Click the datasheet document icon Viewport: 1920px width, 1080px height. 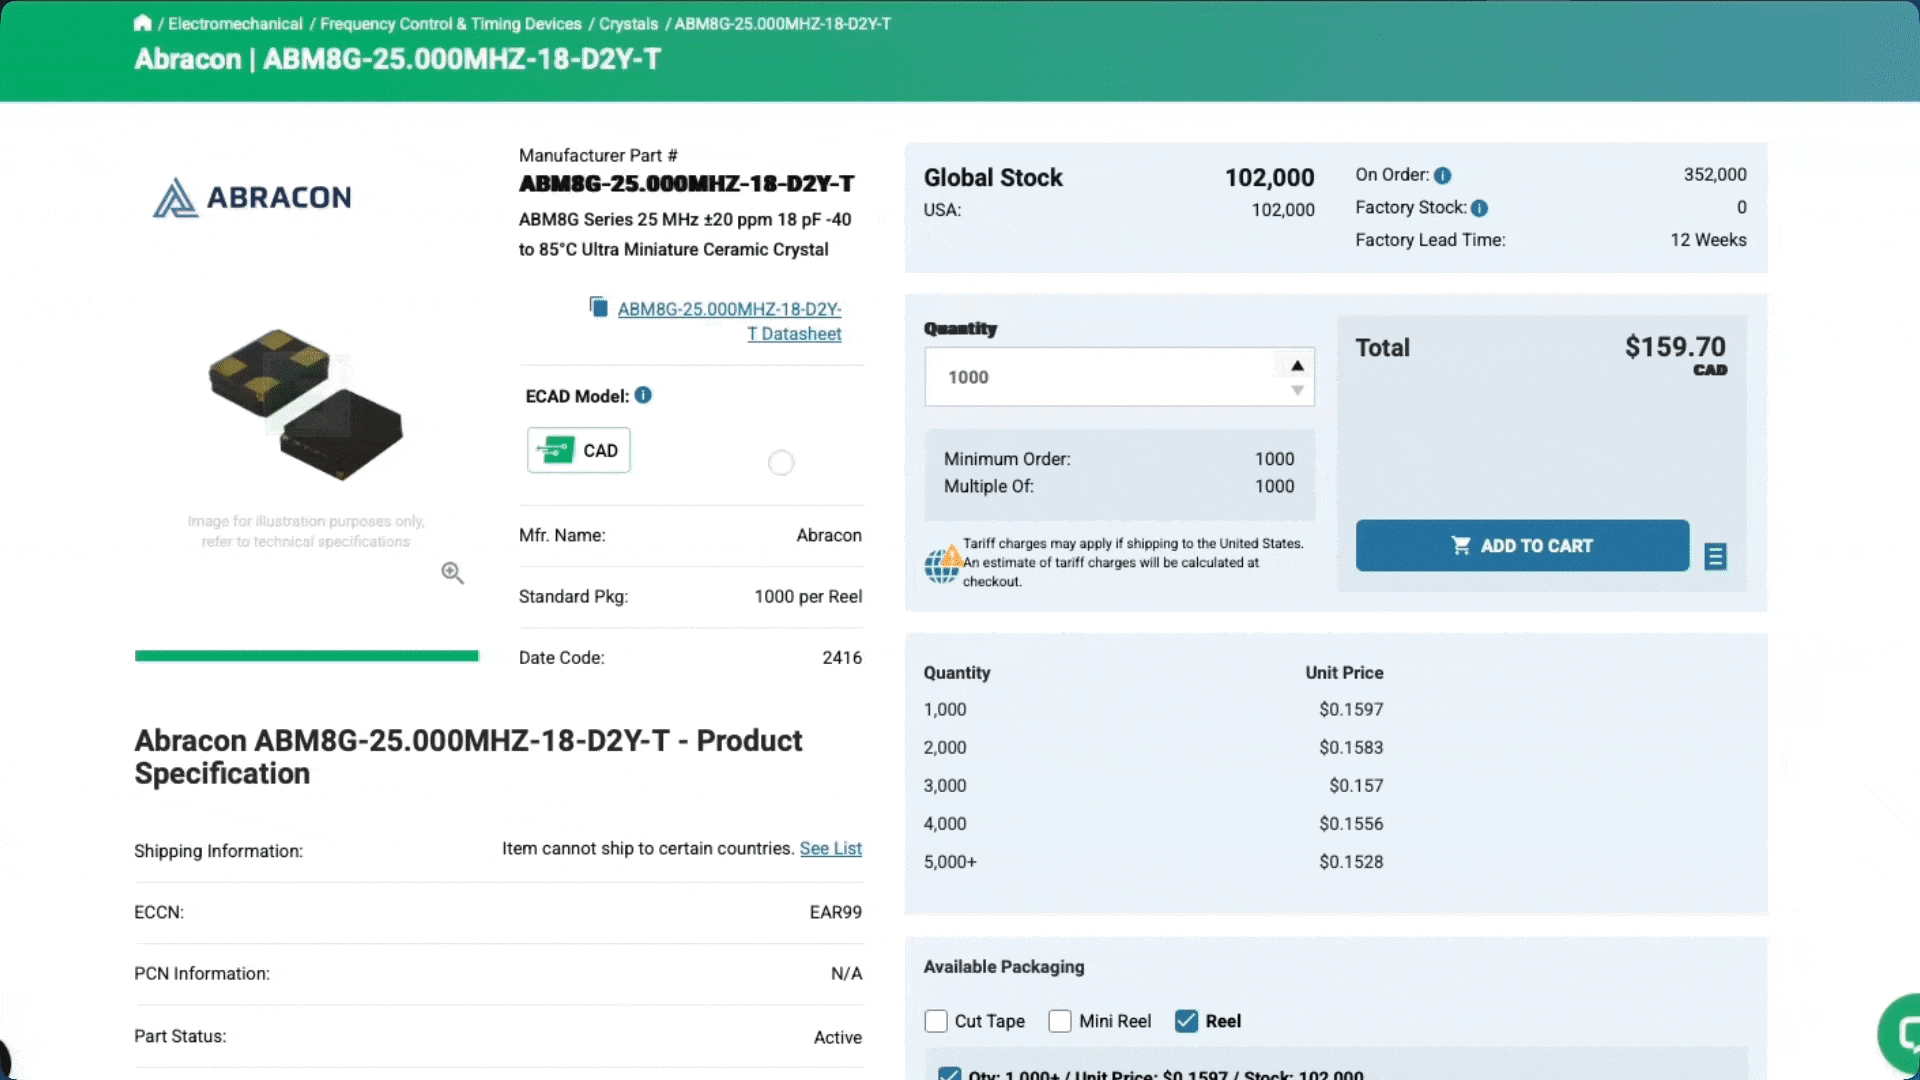[x=598, y=307]
